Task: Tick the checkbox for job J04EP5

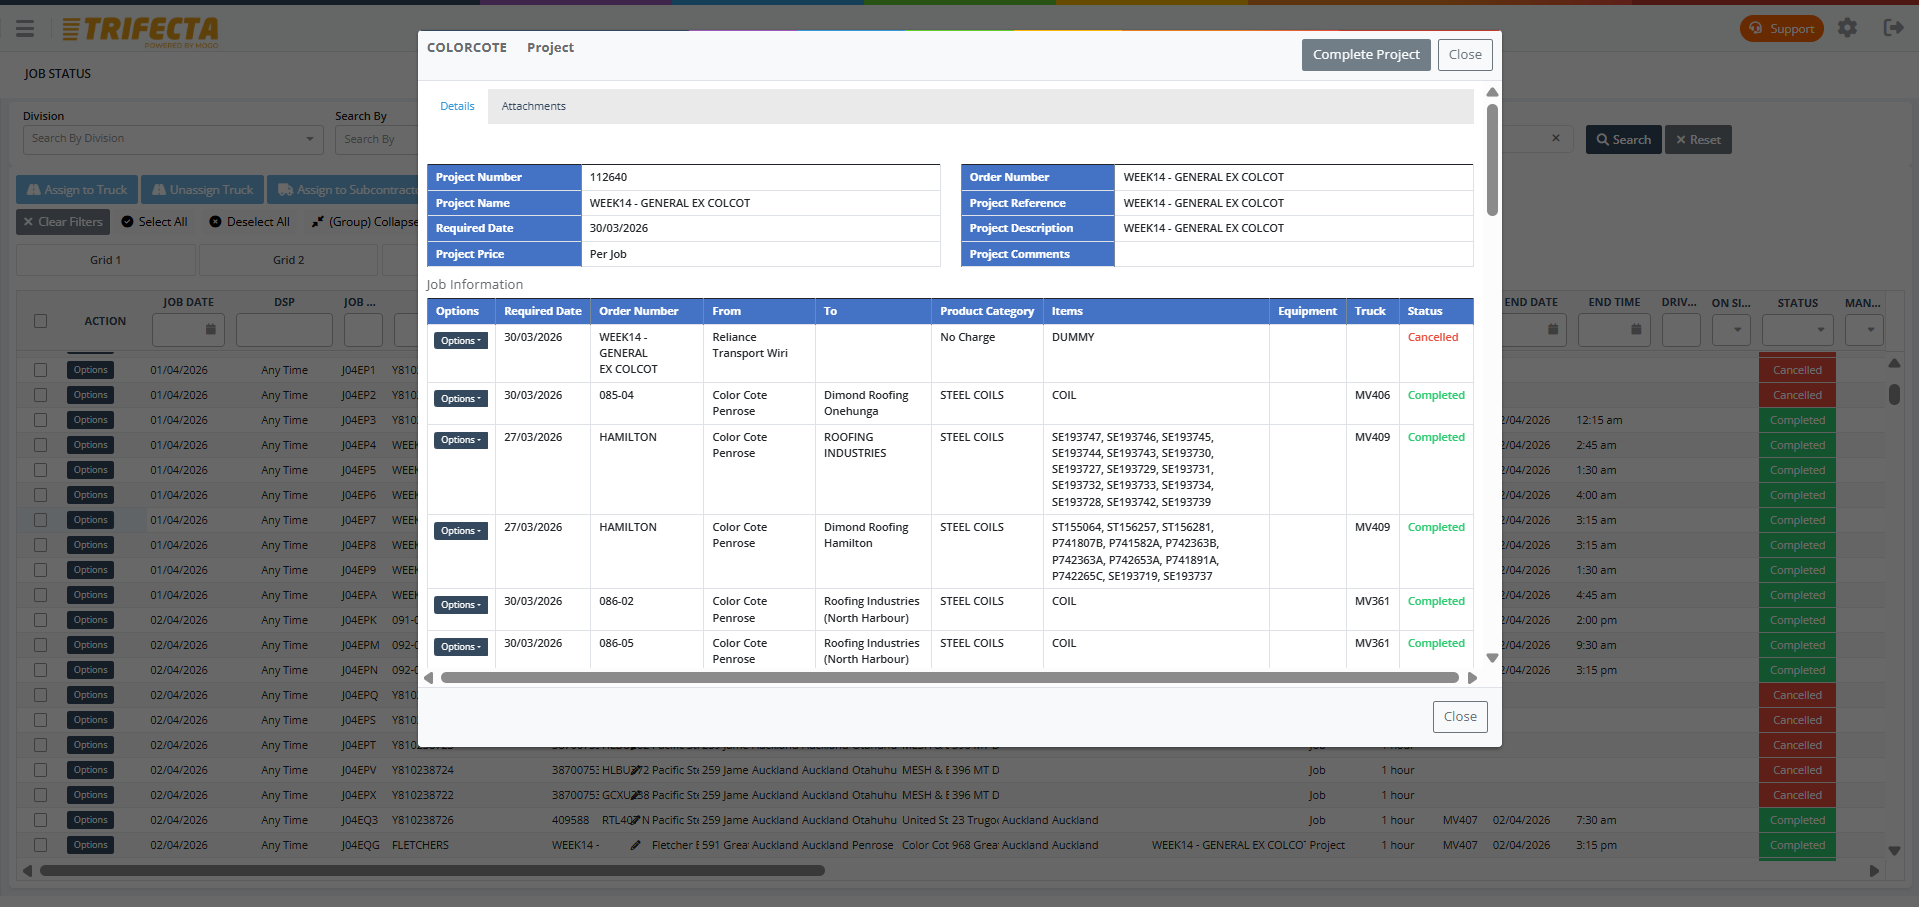Action: tap(40, 470)
